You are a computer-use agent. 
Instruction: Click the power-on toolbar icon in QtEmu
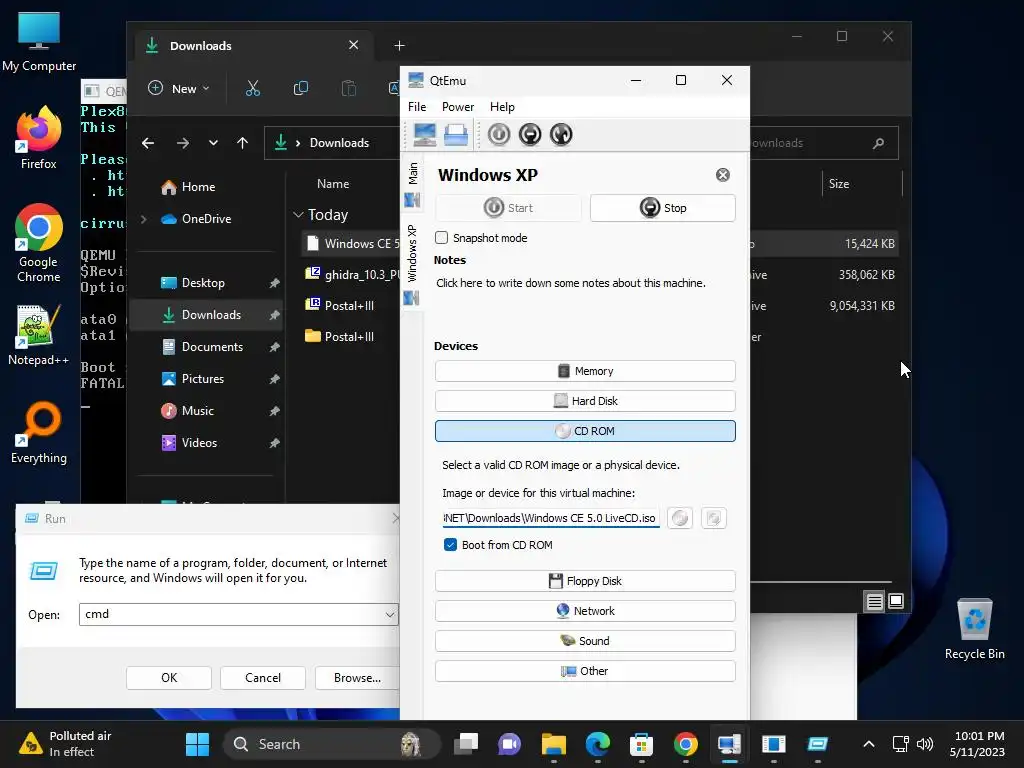pos(499,135)
